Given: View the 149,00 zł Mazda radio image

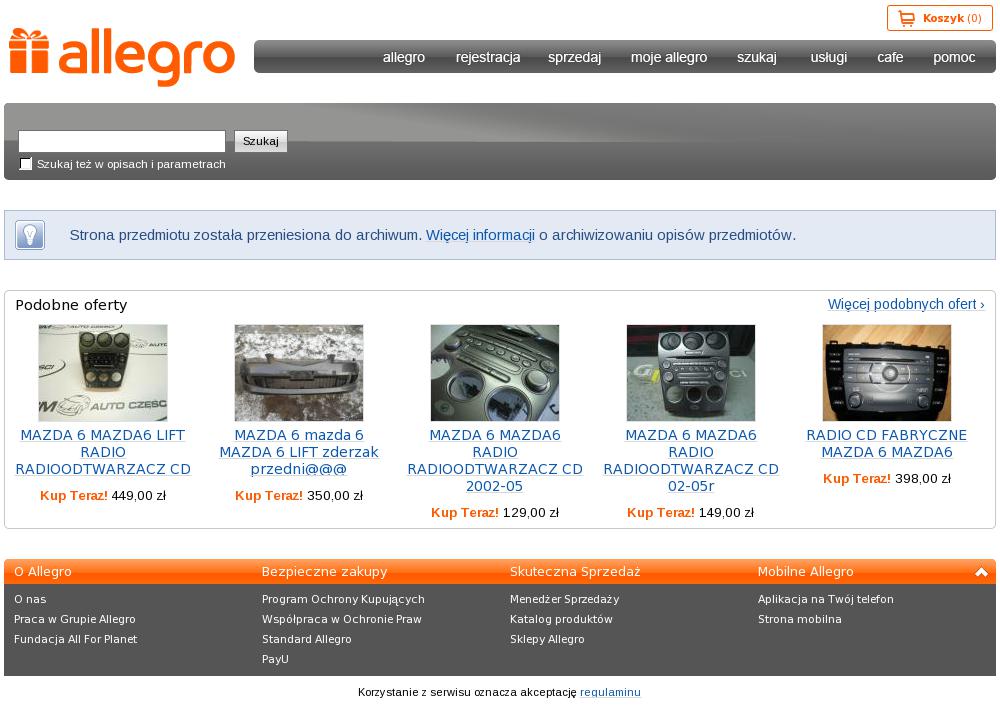Looking at the screenshot, I should 691,373.
